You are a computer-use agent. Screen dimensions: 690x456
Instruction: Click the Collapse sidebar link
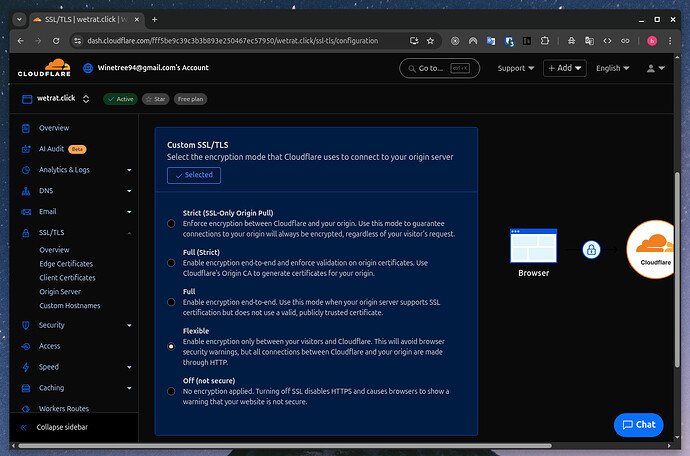click(x=62, y=427)
